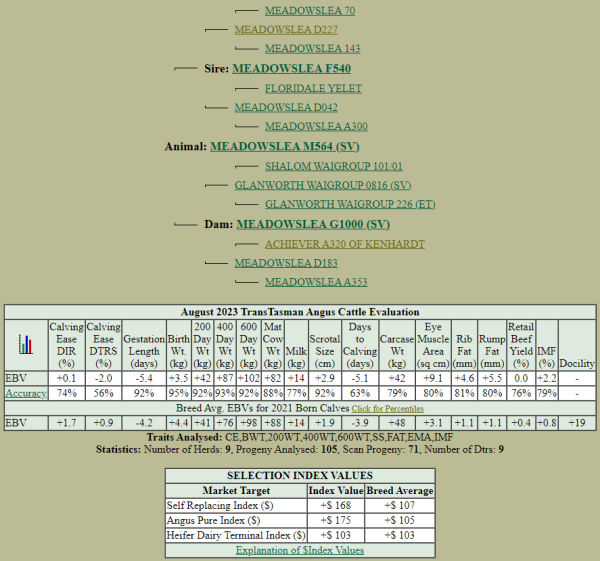Select the Heifer Dairy Terminal Index ($) label
This screenshot has width=600, height=561.
236,535
